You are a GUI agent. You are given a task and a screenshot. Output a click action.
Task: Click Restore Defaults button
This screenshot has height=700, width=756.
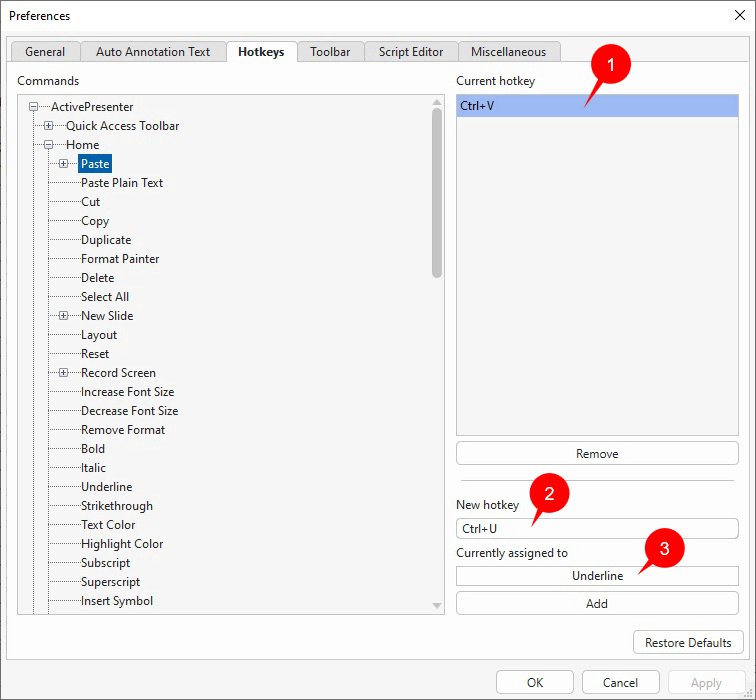[688, 643]
